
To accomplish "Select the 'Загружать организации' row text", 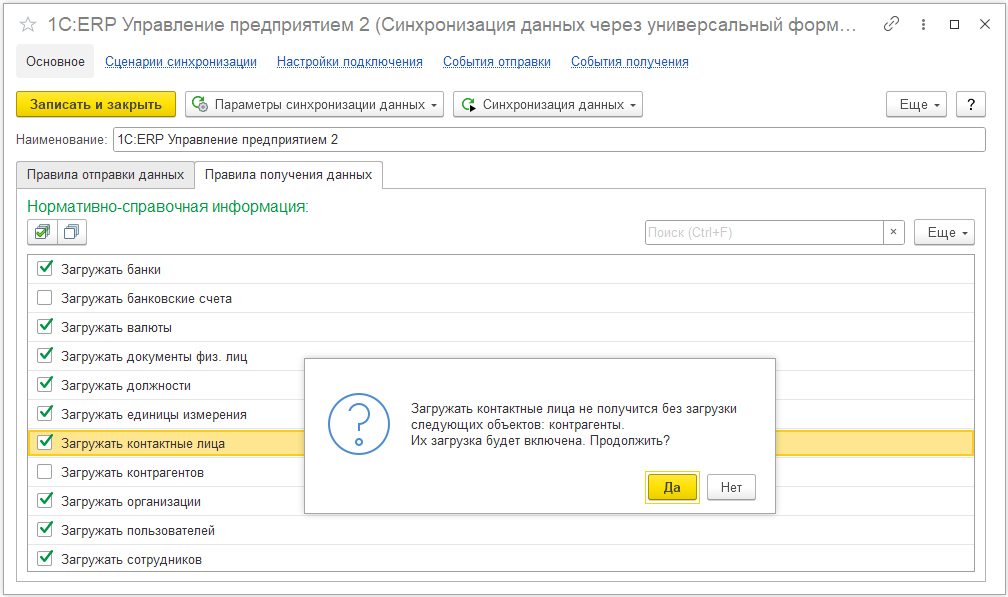I will coord(130,502).
